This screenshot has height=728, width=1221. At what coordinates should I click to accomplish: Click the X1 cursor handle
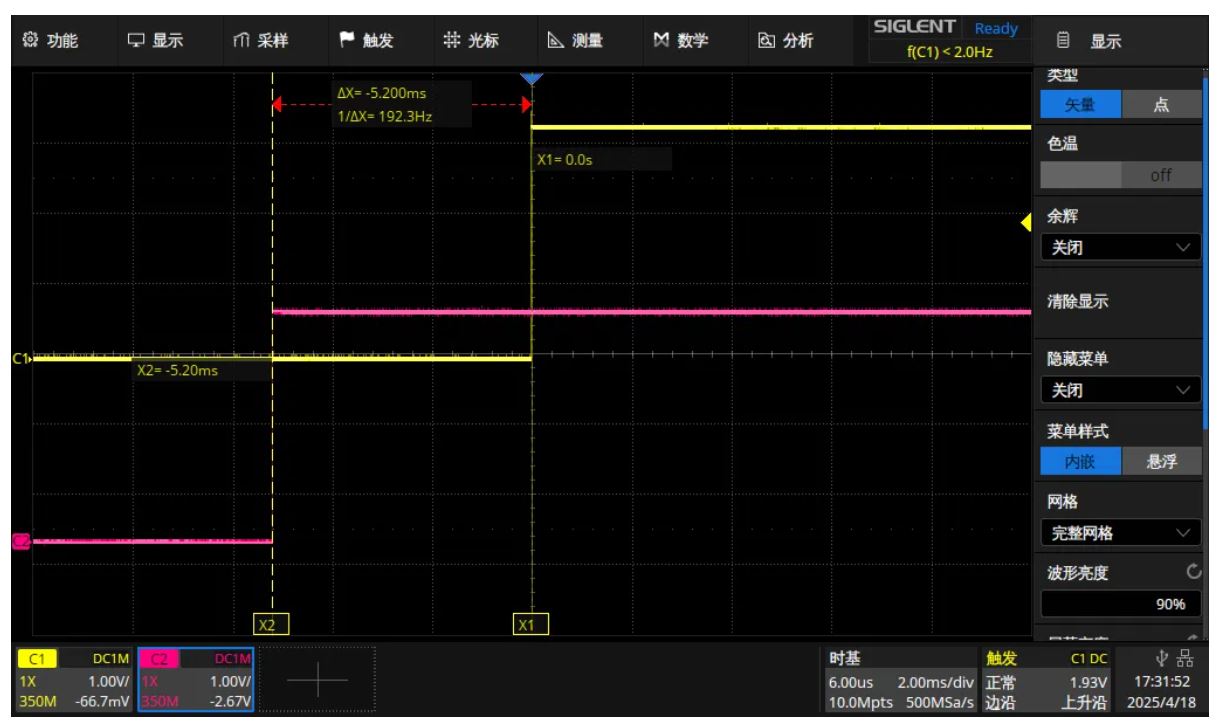[x=525, y=625]
